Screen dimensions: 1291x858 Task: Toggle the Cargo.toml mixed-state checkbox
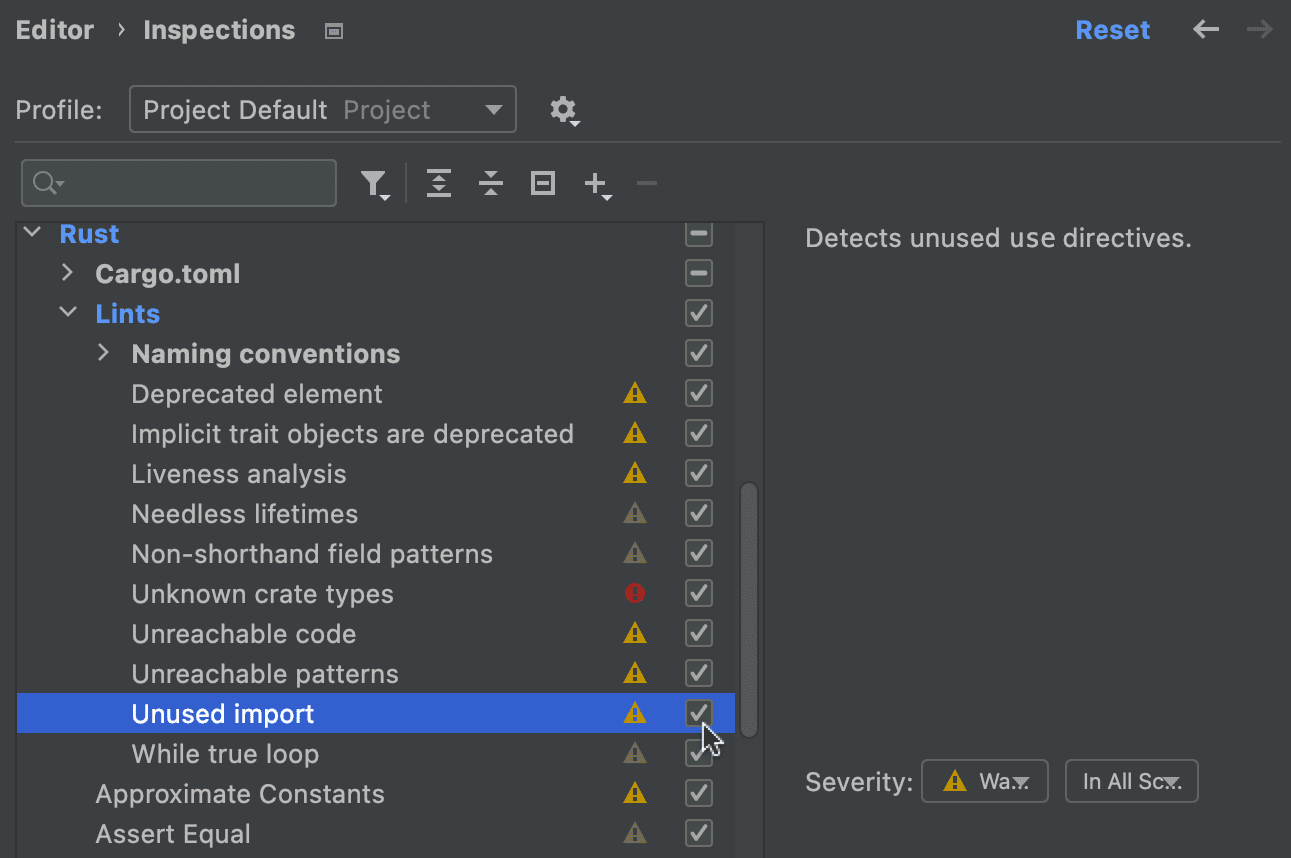pyautogui.click(x=698, y=273)
